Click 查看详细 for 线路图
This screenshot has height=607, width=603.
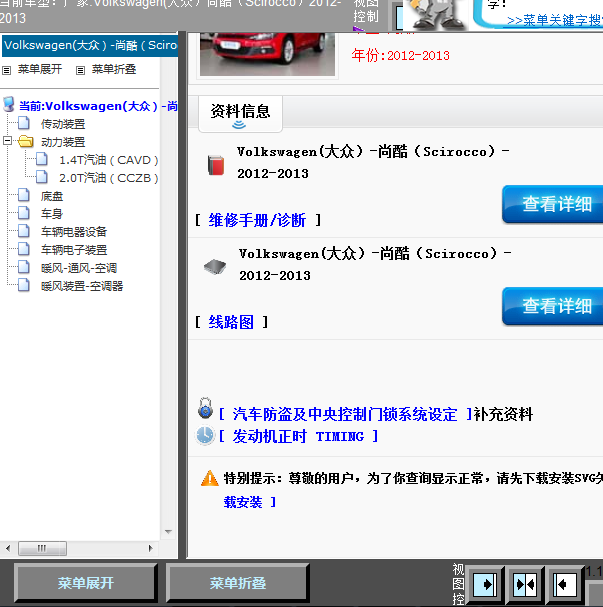553,306
